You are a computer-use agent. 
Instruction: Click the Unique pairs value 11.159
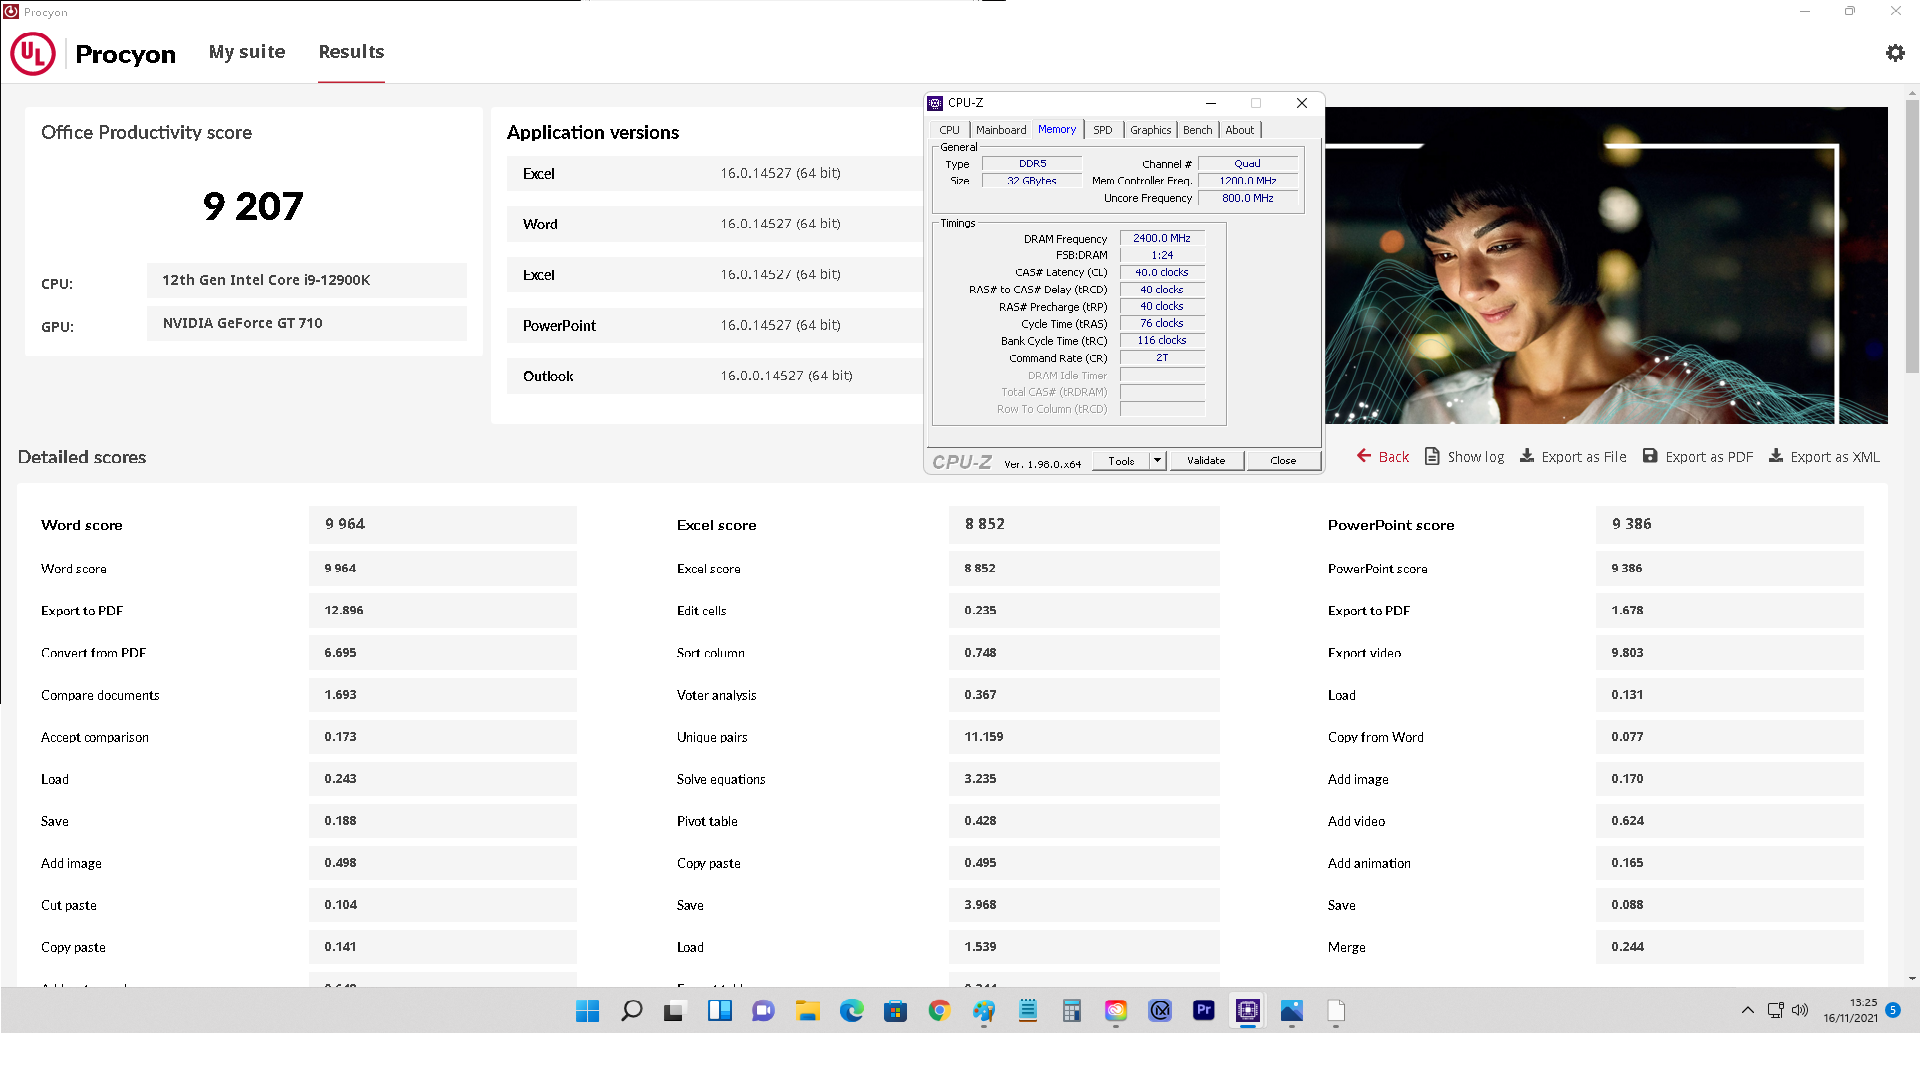tap(1084, 737)
